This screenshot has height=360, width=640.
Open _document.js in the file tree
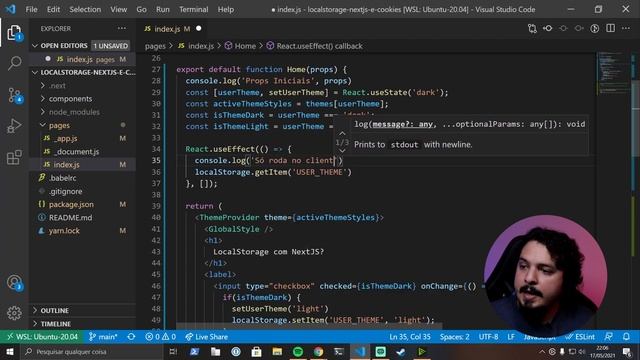77,151
